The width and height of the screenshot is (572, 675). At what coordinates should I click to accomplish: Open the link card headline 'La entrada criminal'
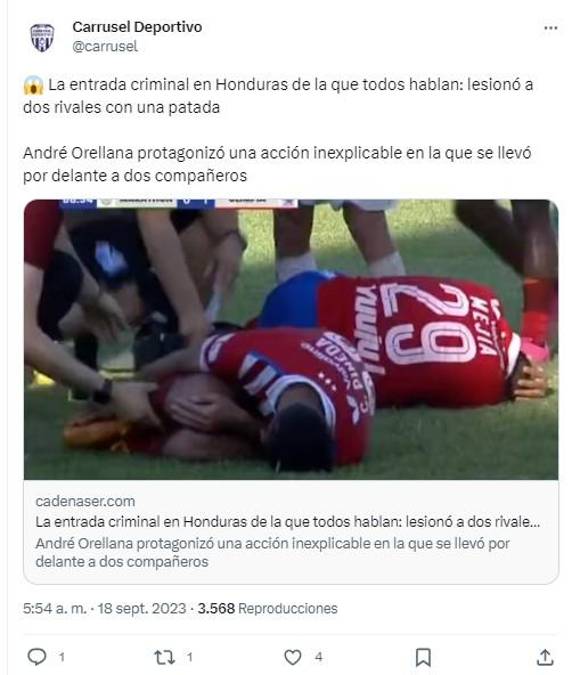[288, 522]
